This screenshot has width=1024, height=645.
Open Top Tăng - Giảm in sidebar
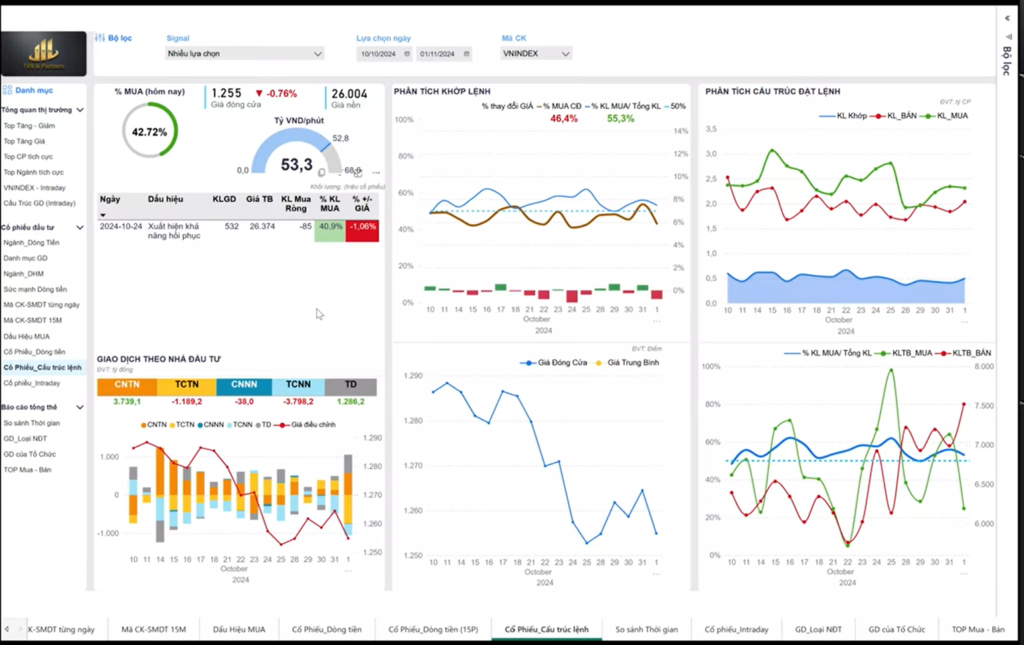29,126
